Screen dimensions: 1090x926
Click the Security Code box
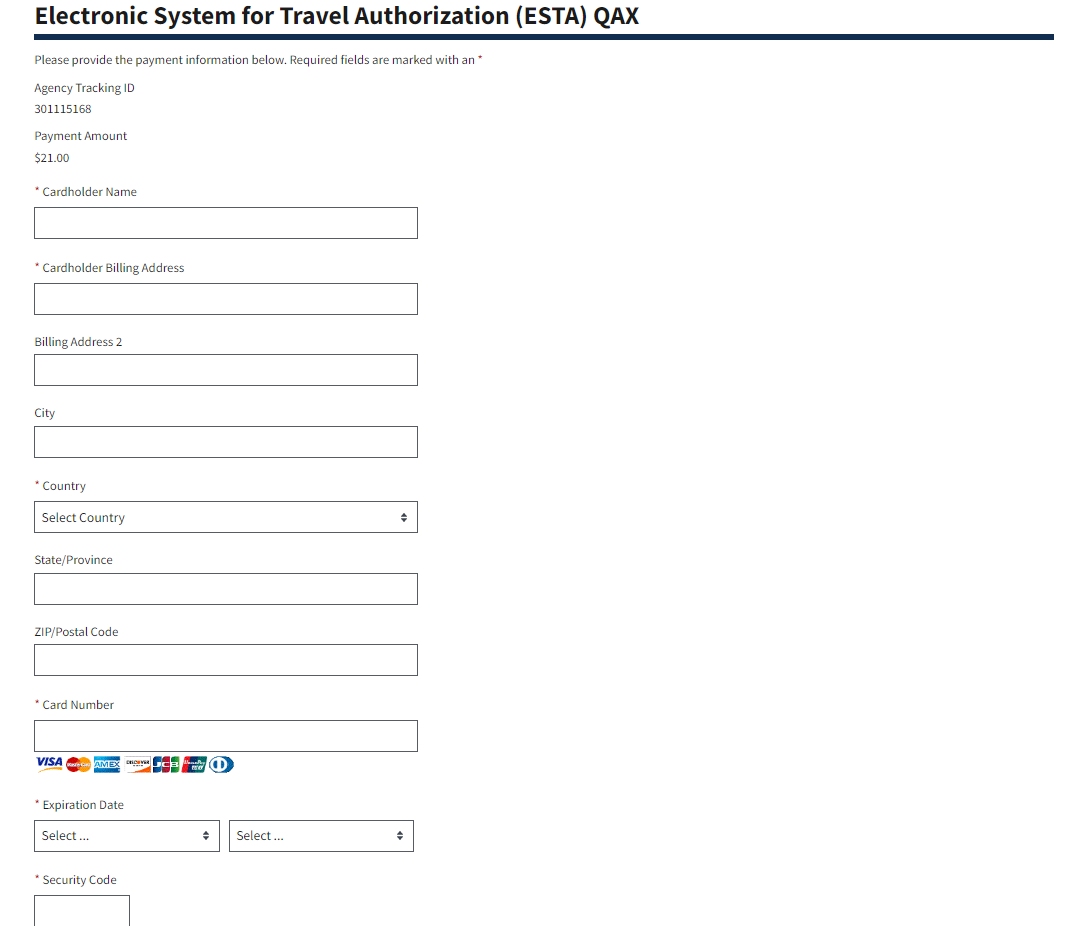[x=82, y=910]
